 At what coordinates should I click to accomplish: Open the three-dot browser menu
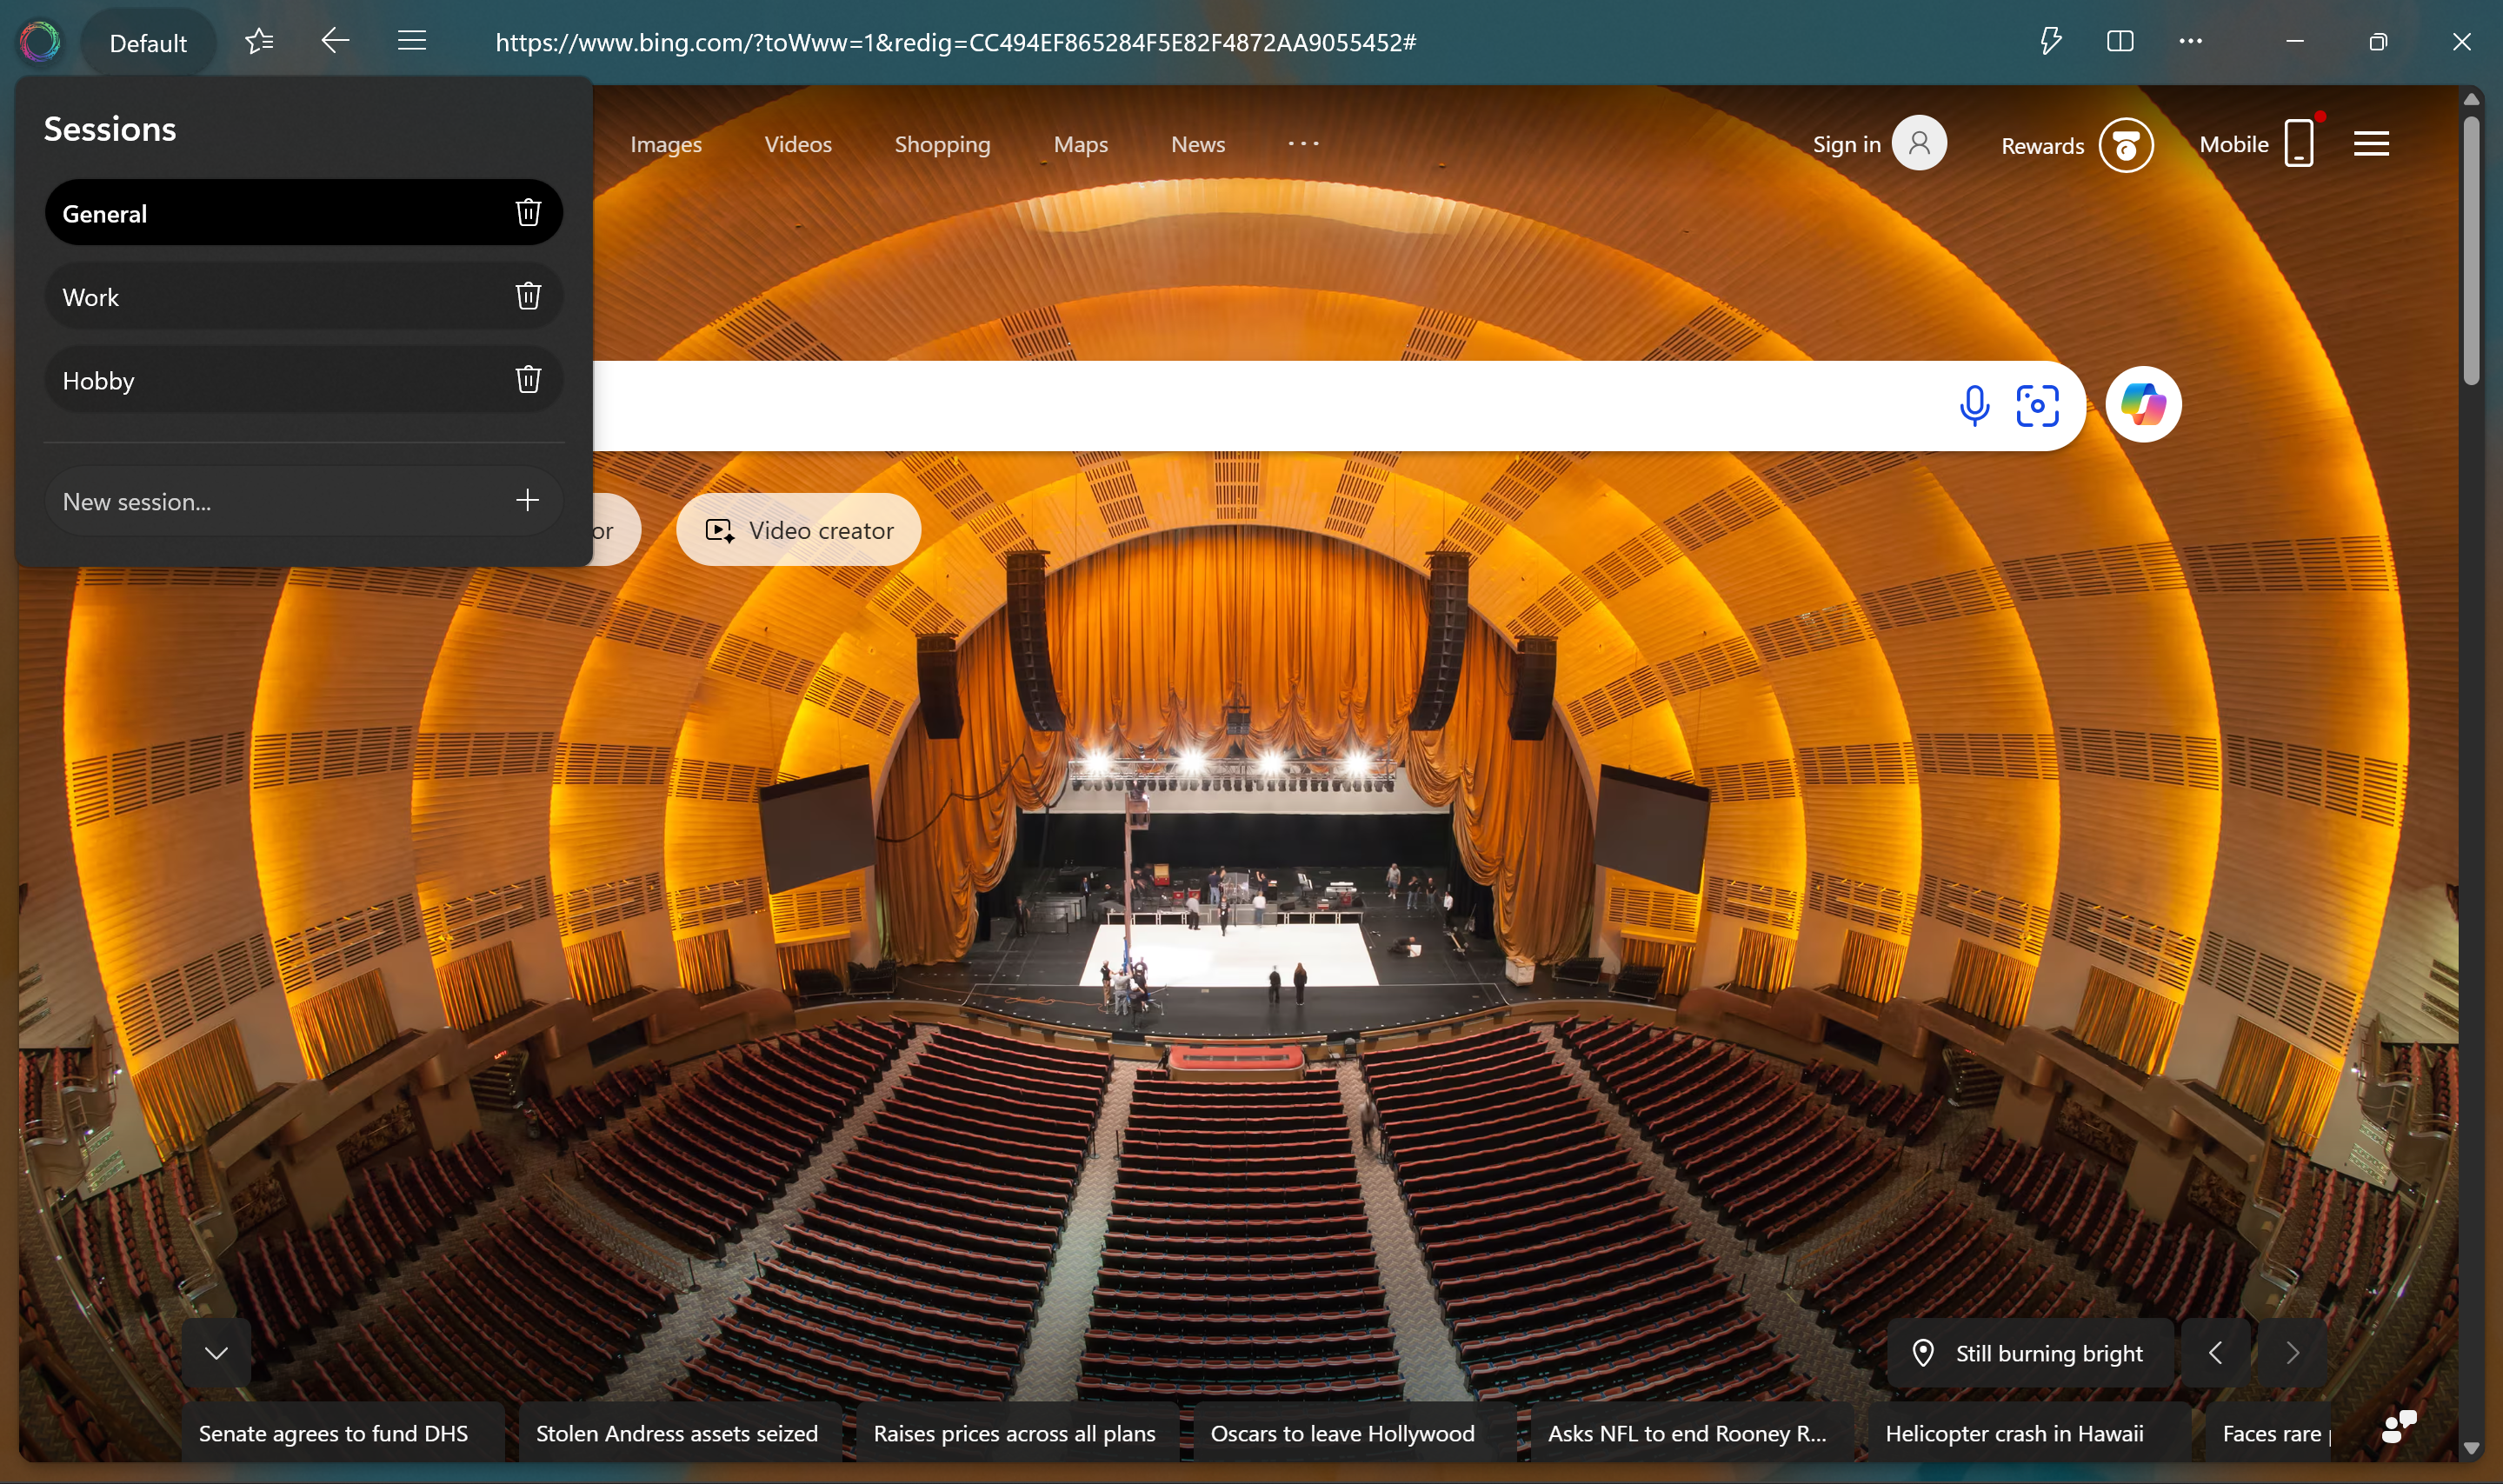point(2190,41)
